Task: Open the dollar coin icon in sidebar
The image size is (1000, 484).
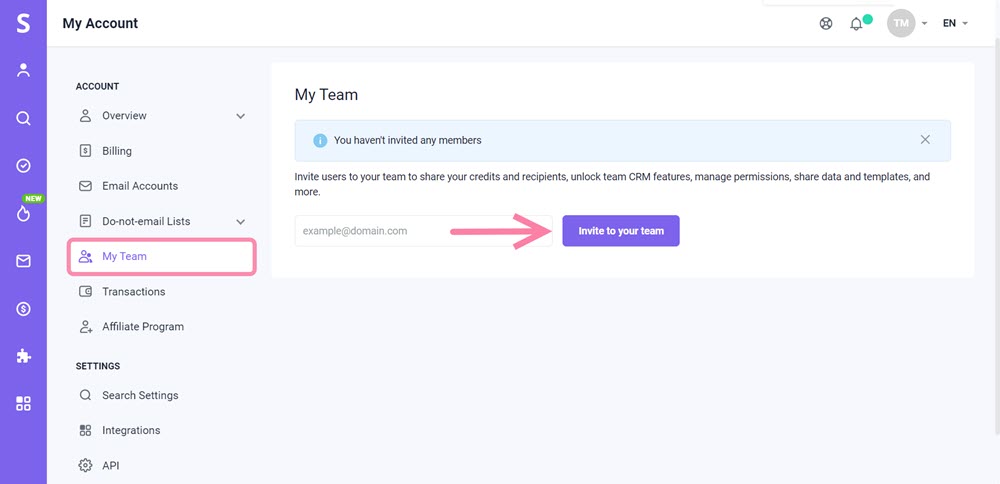Action: (23, 309)
